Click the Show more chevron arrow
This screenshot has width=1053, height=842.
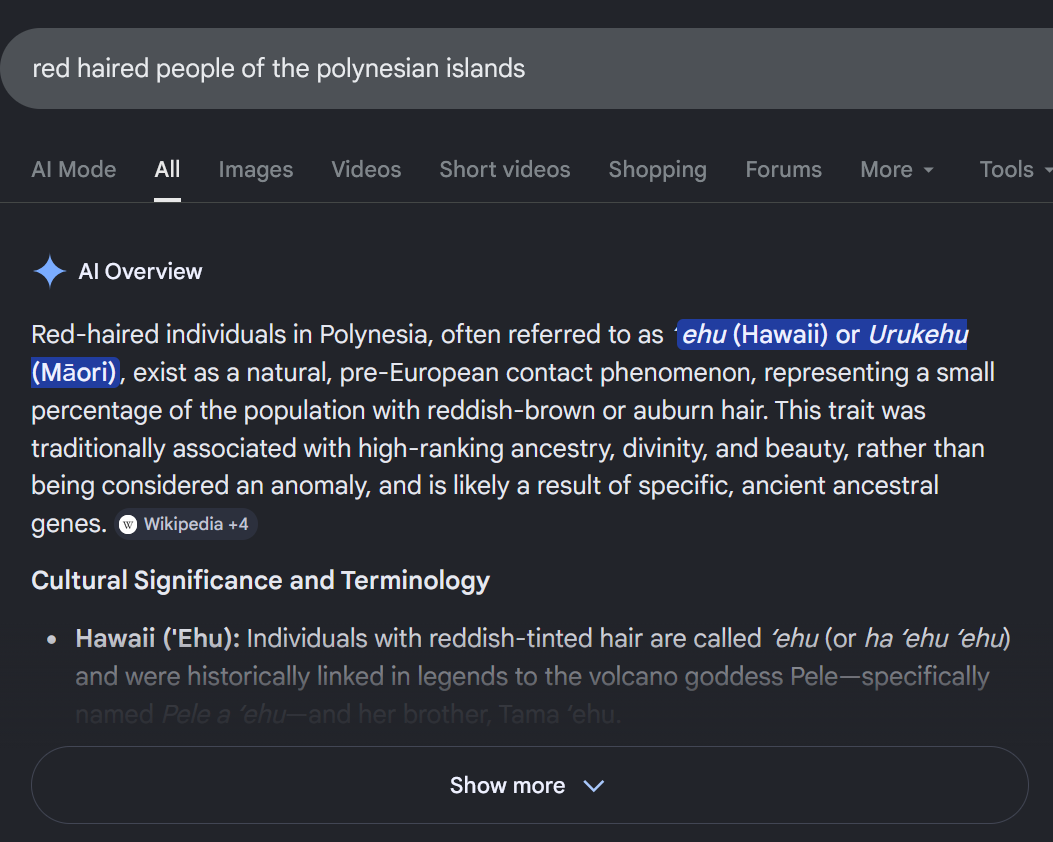tap(594, 786)
